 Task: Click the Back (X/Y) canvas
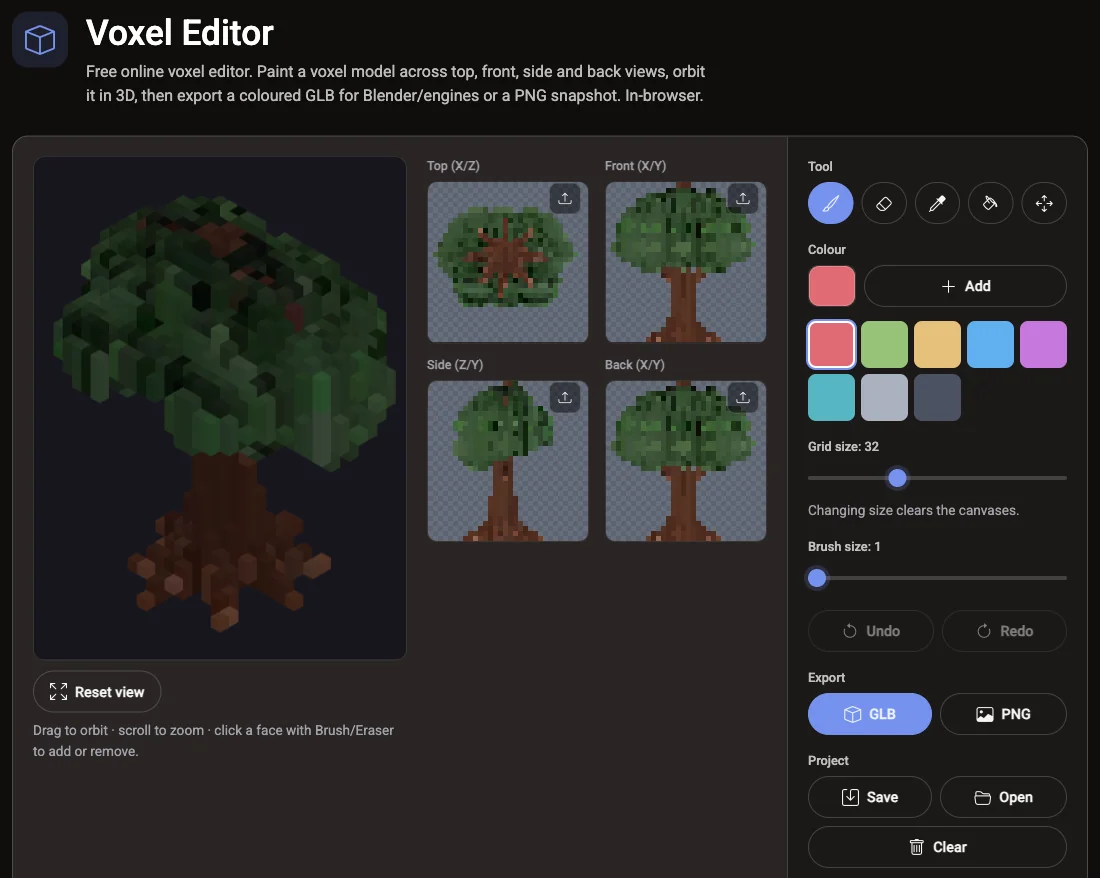[685, 461]
